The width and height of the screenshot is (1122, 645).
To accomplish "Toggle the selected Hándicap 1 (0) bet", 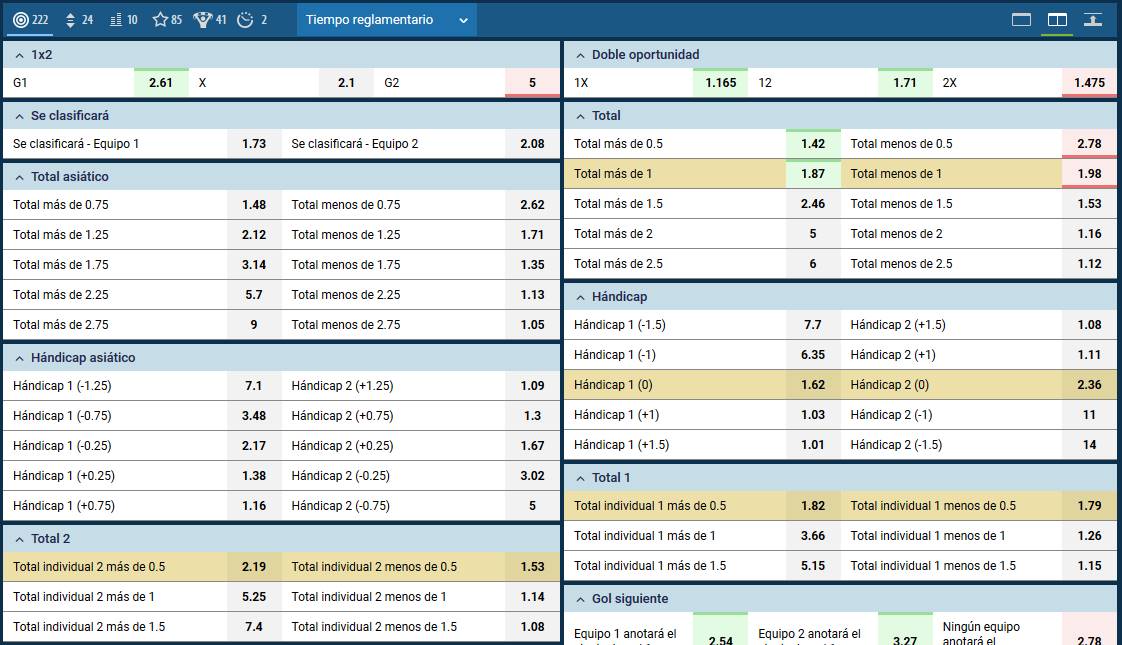I will [x=700, y=384].
